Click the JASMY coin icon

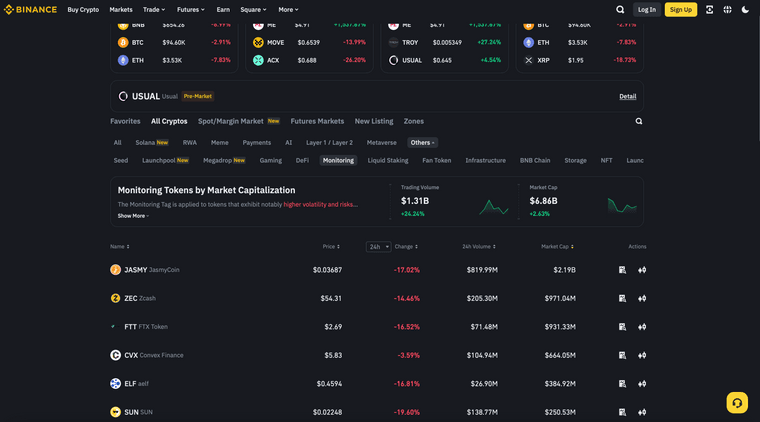(115, 270)
